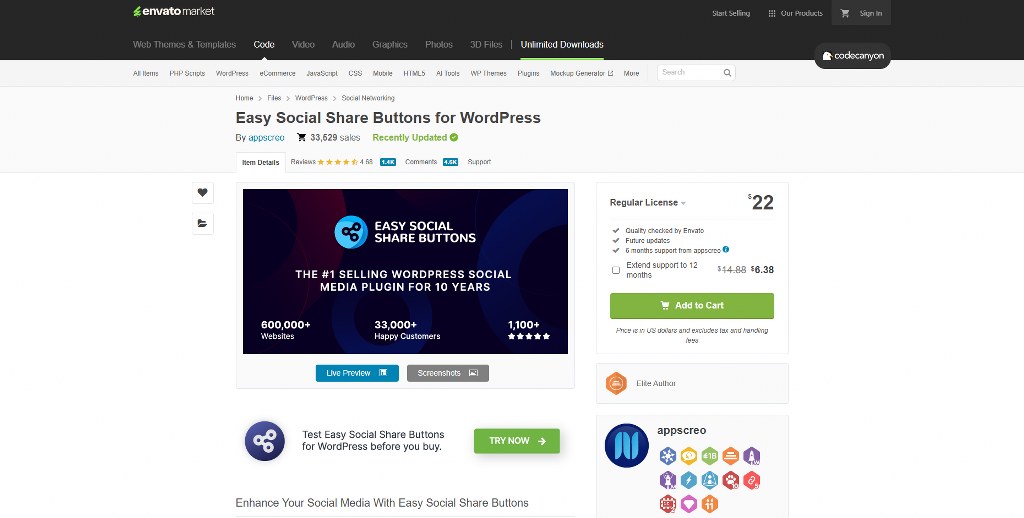Click the Envato Market logo
Image resolution: width=1024 pixels, height=518 pixels.
(x=174, y=11)
